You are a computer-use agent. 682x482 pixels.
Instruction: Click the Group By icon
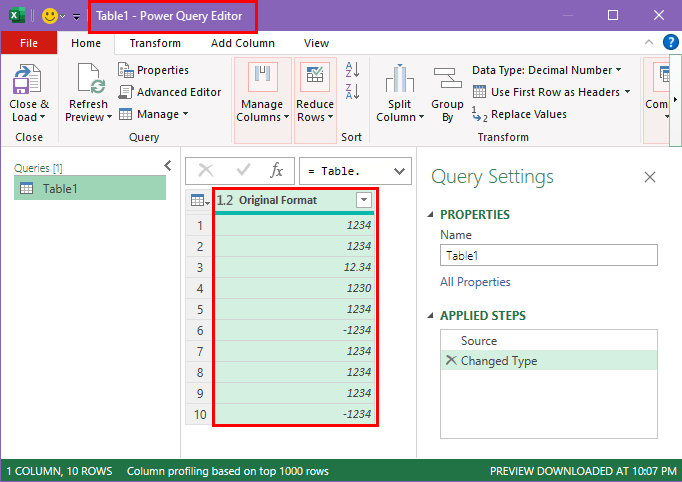coord(448,79)
